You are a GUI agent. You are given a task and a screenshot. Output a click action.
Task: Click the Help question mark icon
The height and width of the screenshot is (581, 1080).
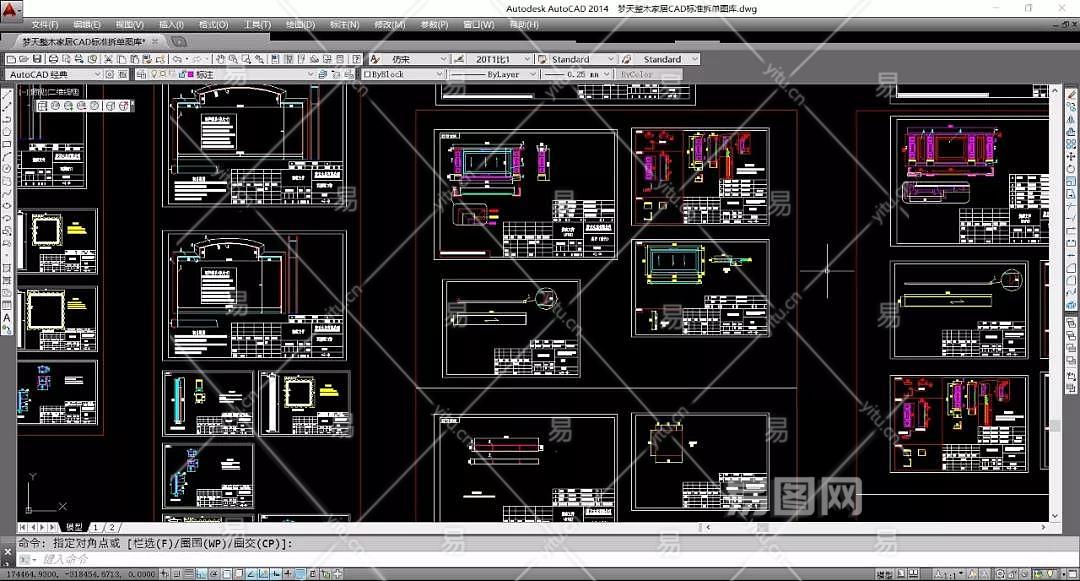356,59
